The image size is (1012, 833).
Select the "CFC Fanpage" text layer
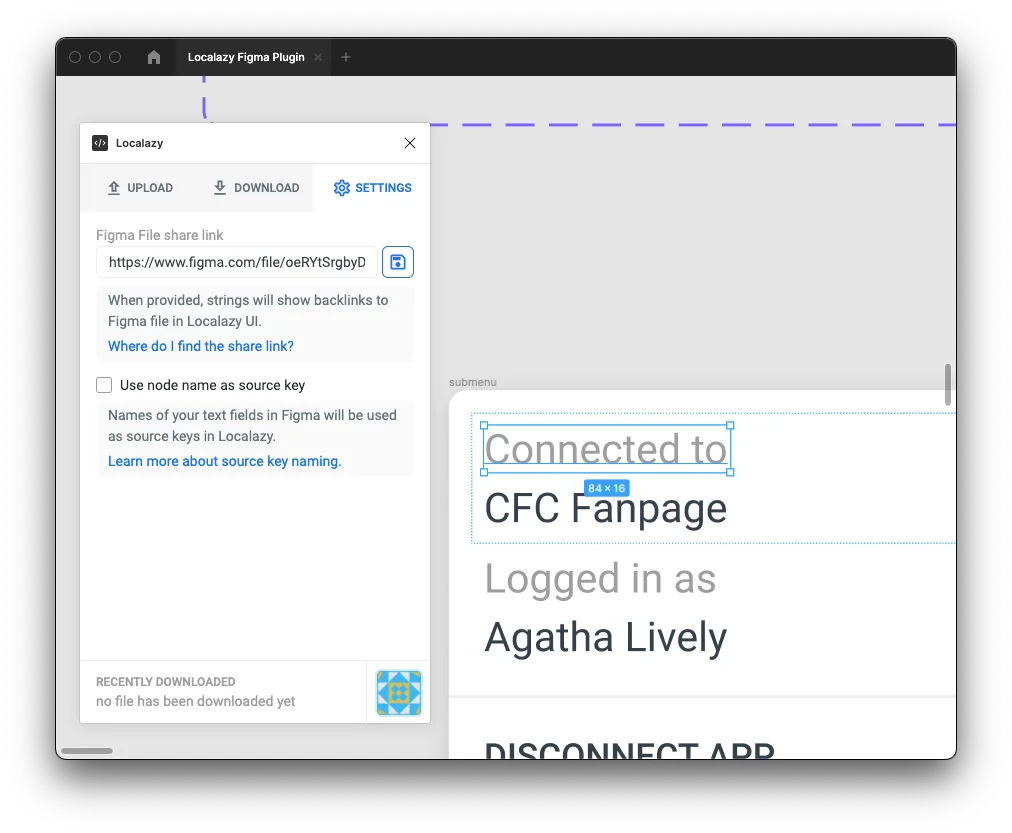605,509
